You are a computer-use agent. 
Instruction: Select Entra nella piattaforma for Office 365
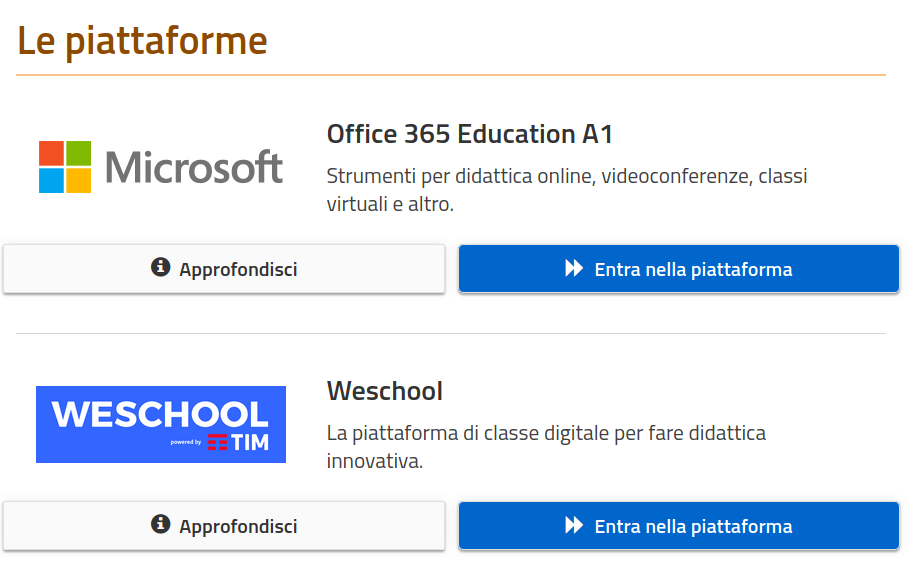[679, 269]
